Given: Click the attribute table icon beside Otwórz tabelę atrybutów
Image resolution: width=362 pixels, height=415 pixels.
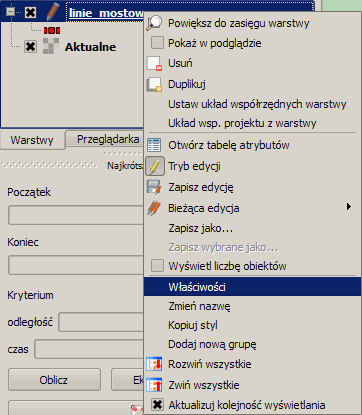Looking at the screenshot, I should click(x=154, y=145).
